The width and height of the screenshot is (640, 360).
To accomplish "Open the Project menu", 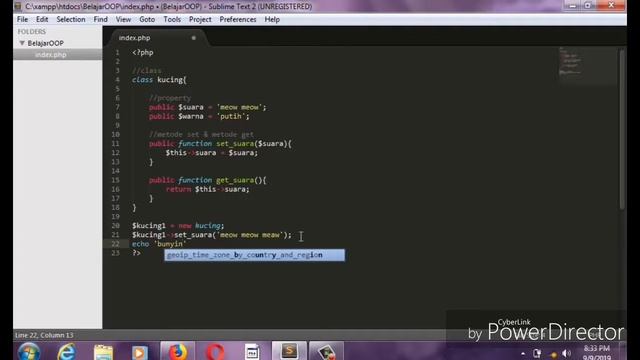I will [x=200, y=19].
